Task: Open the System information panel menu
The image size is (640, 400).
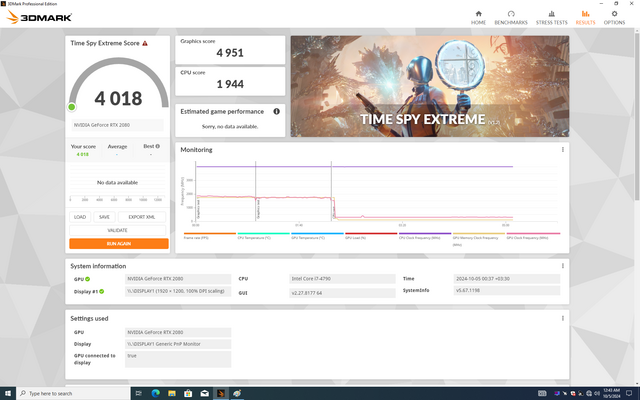Action: [x=562, y=266]
